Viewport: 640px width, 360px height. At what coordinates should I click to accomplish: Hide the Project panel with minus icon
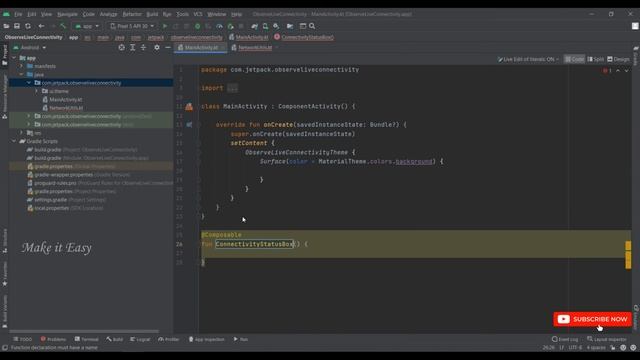click(x=168, y=47)
